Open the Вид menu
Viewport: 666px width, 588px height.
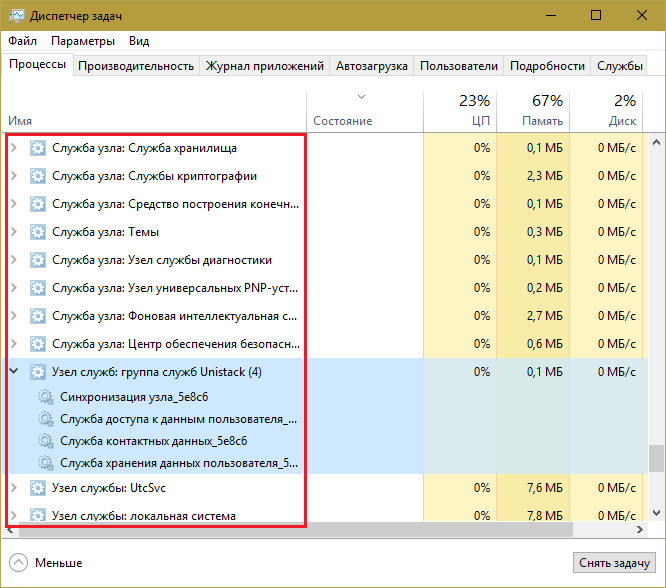[139, 41]
